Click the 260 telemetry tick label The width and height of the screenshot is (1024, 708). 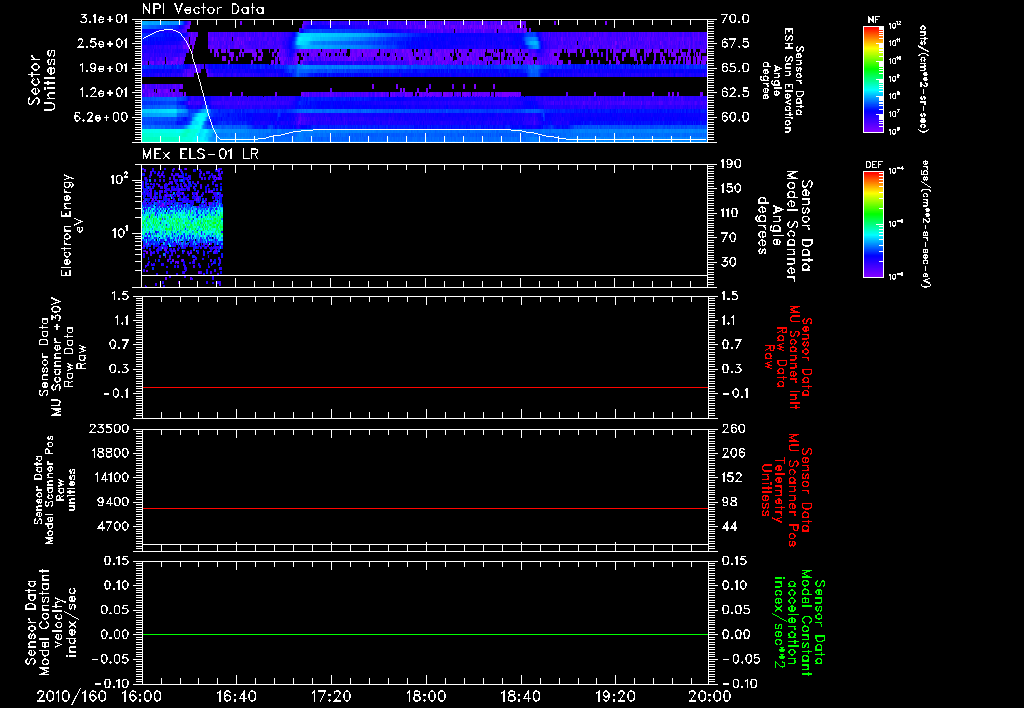coord(732,428)
